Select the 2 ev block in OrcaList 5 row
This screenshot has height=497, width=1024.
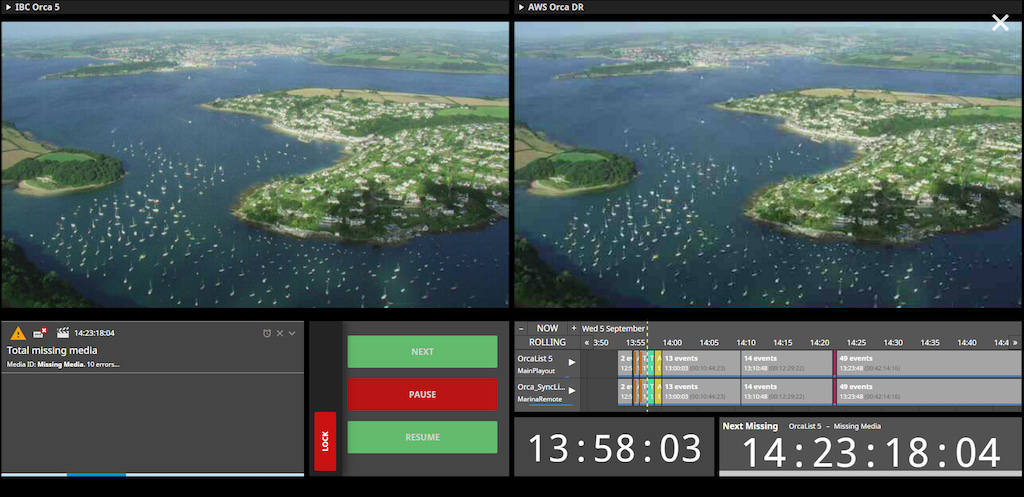click(625, 364)
